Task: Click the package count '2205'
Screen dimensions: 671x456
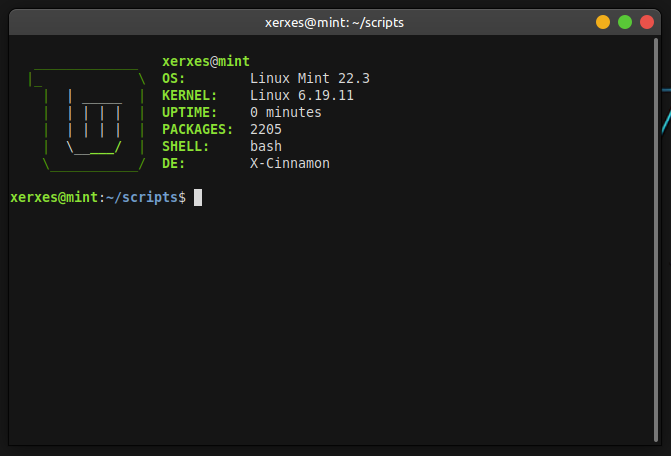Action: point(266,130)
